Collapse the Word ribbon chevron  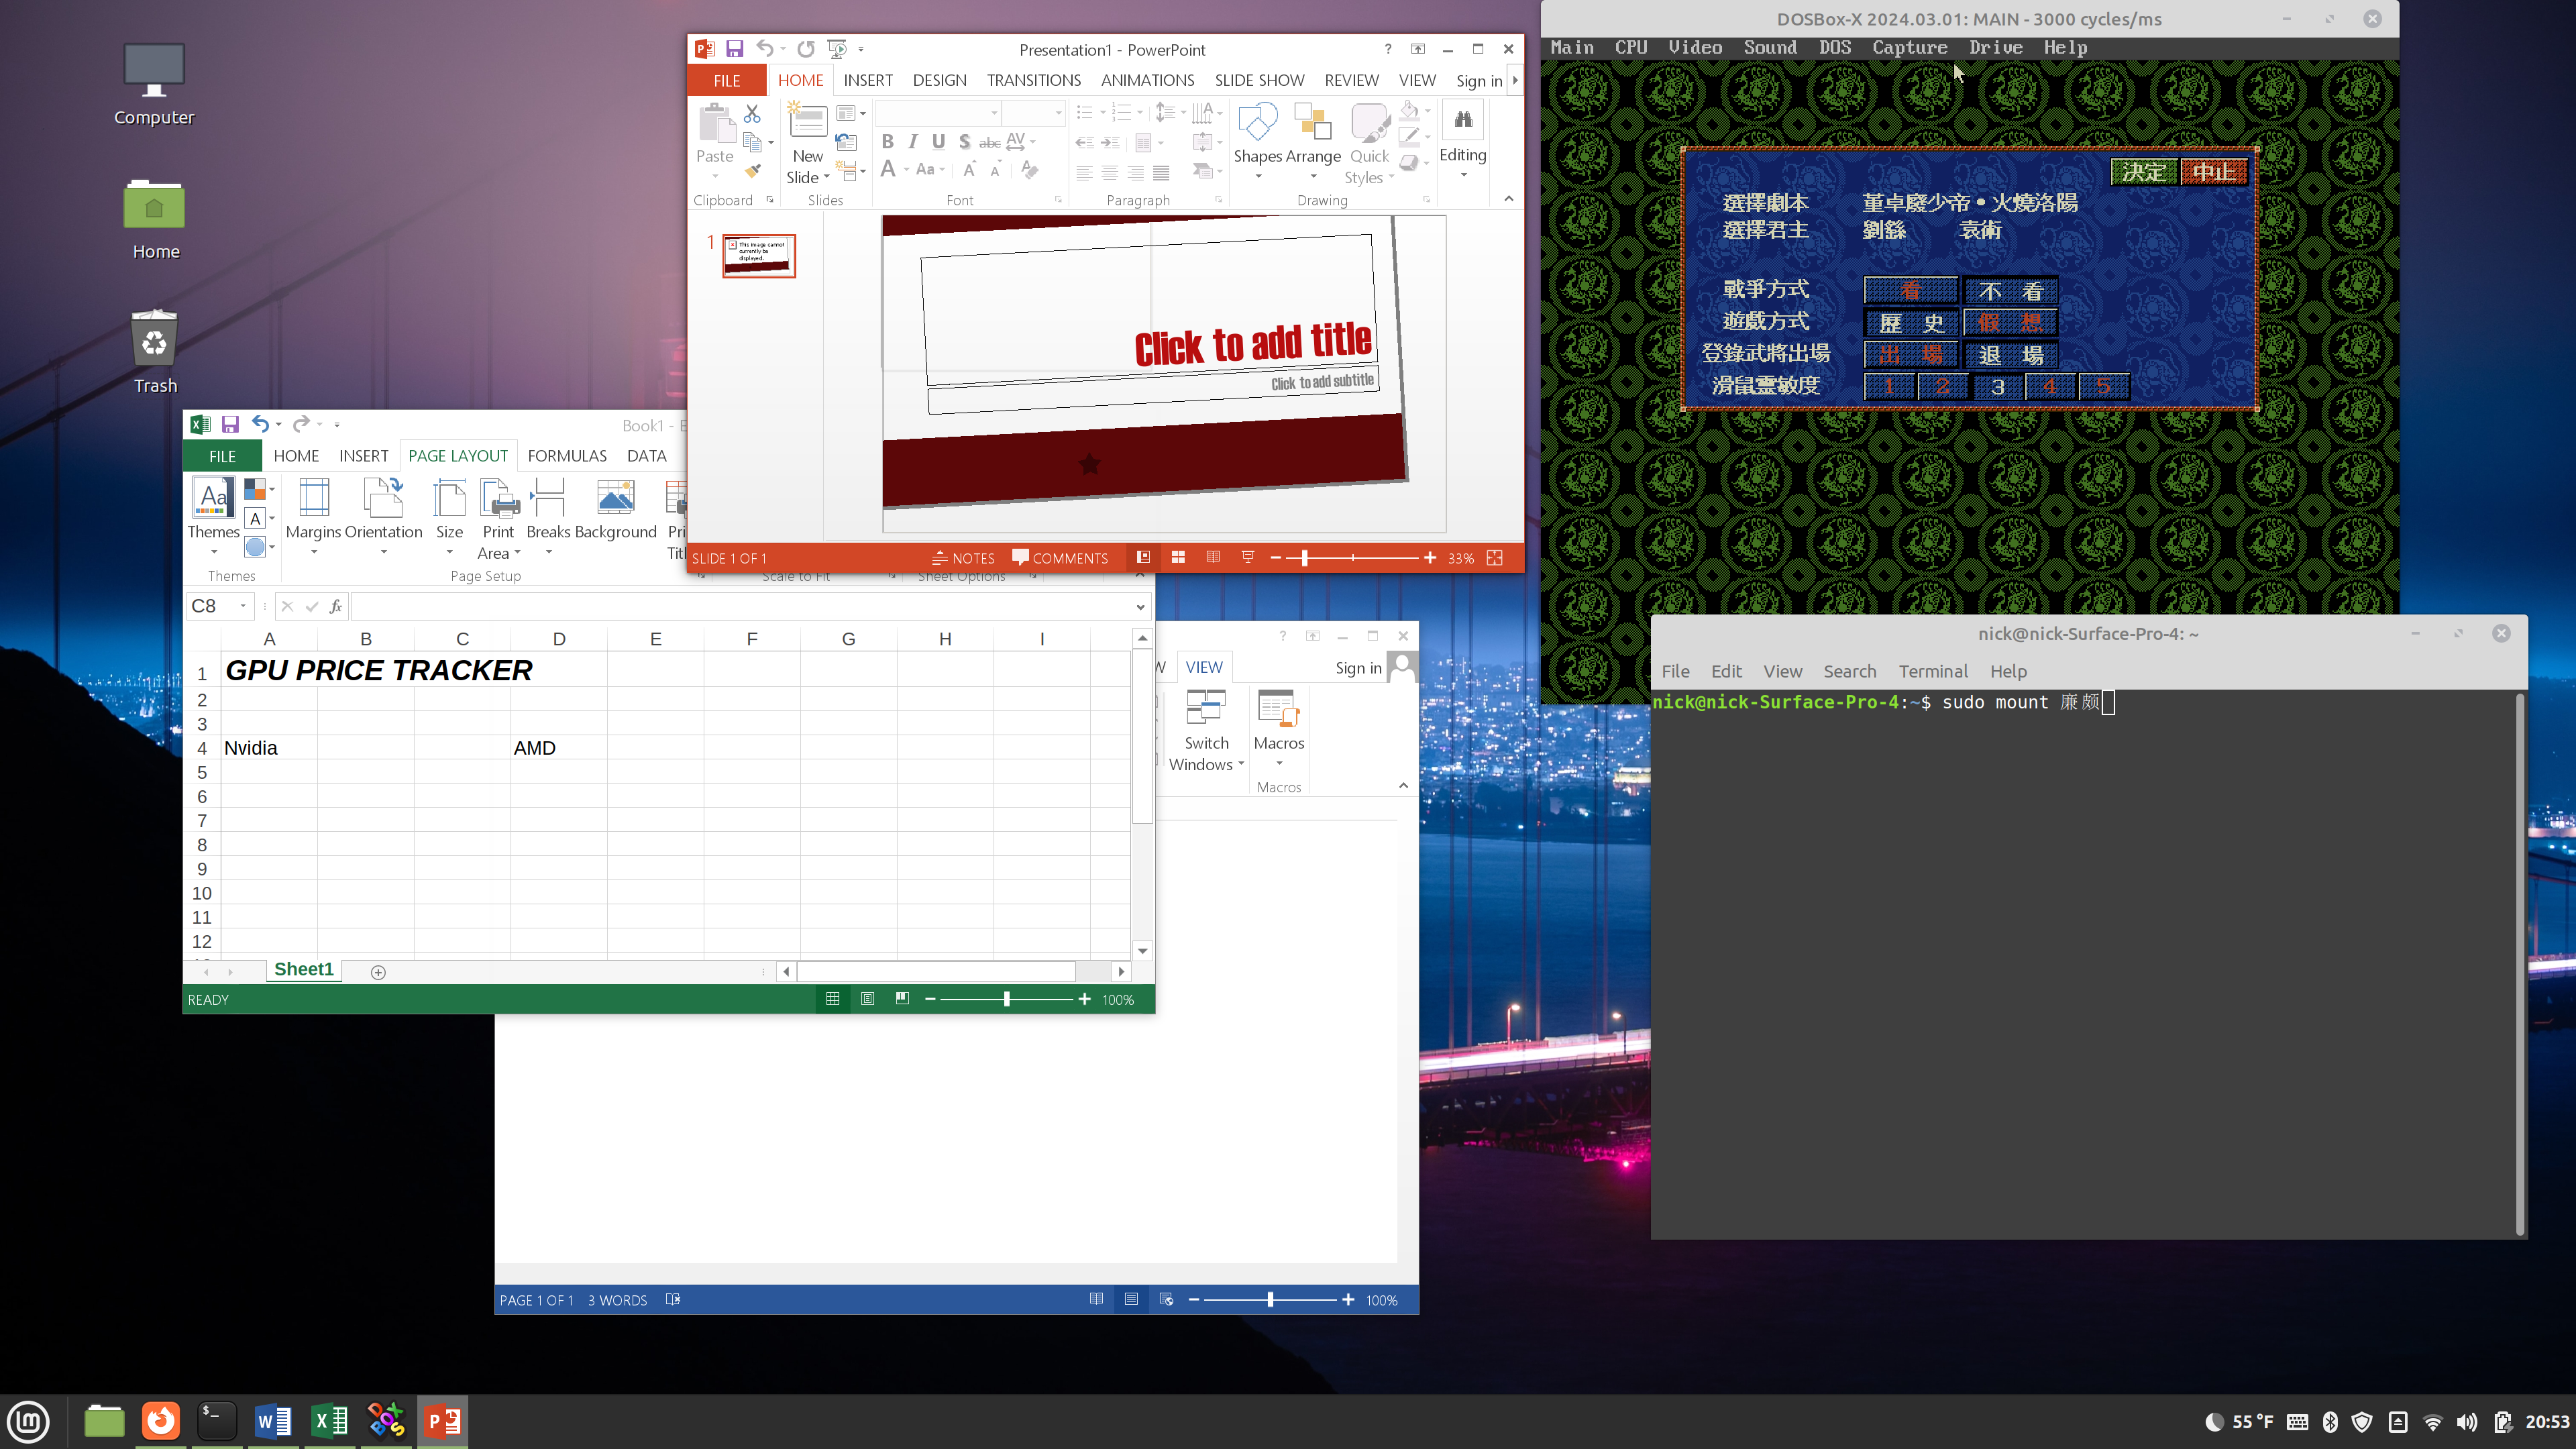1403,786
